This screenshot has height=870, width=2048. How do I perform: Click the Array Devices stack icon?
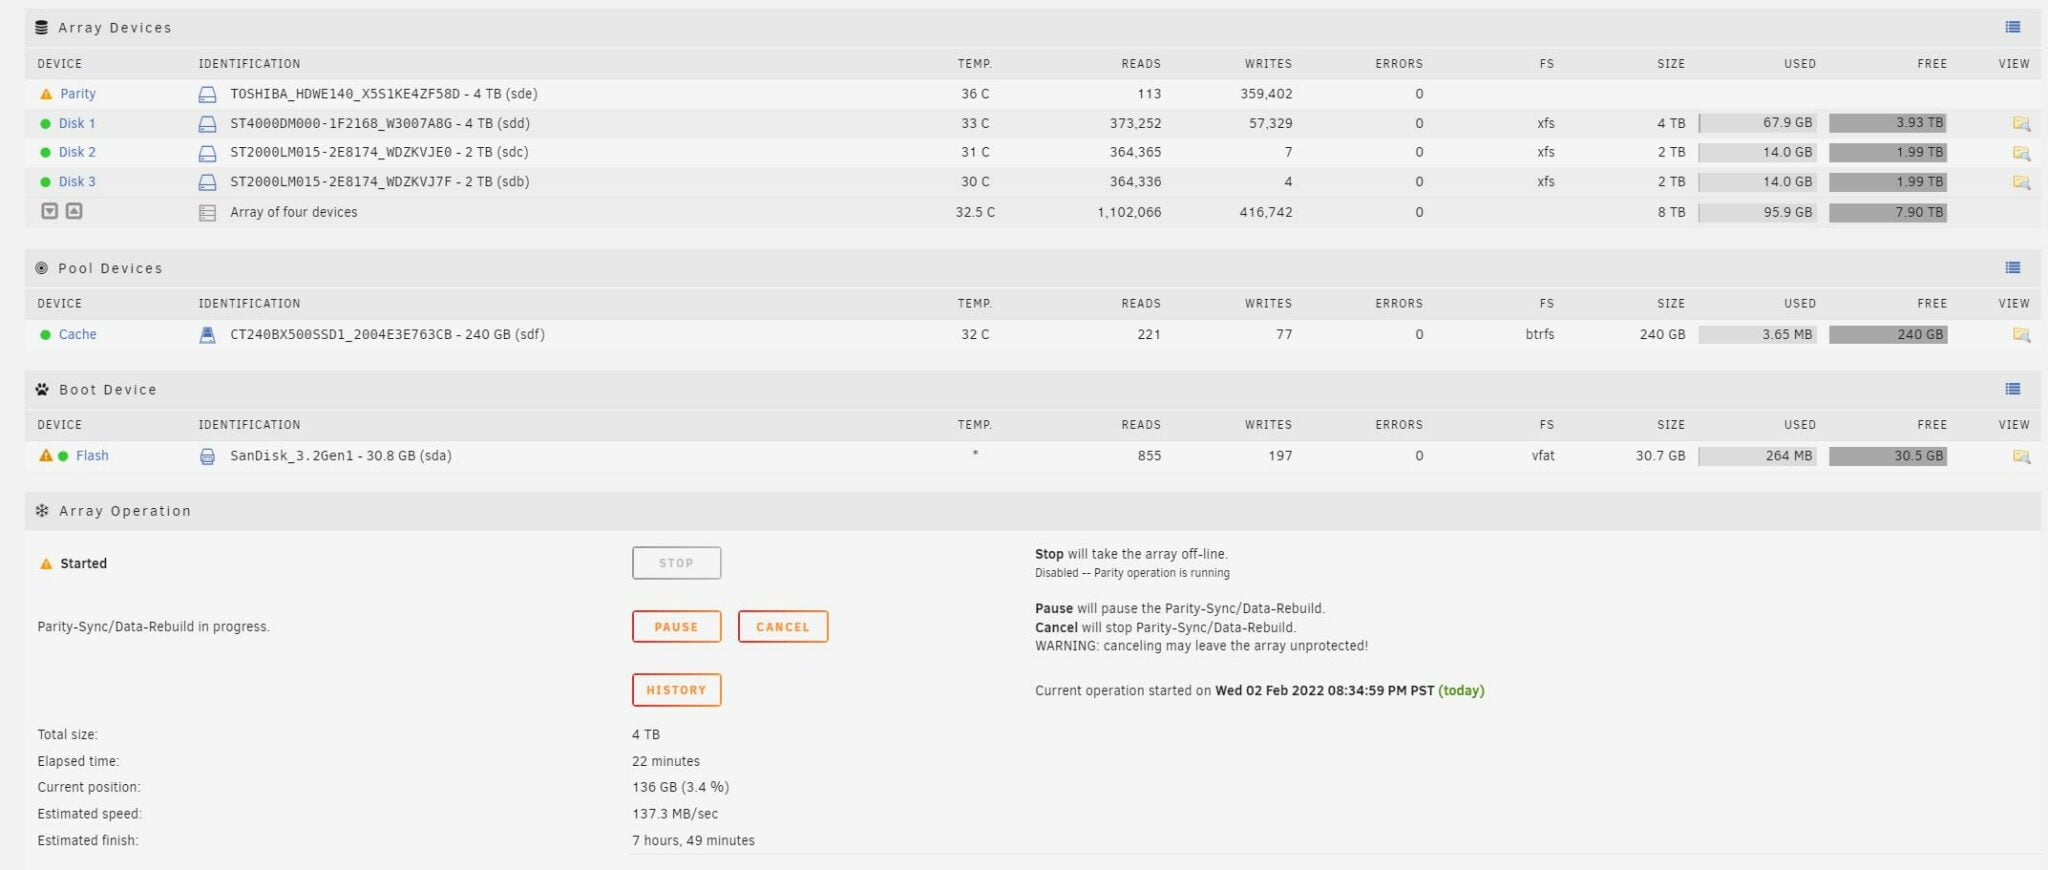(41, 28)
